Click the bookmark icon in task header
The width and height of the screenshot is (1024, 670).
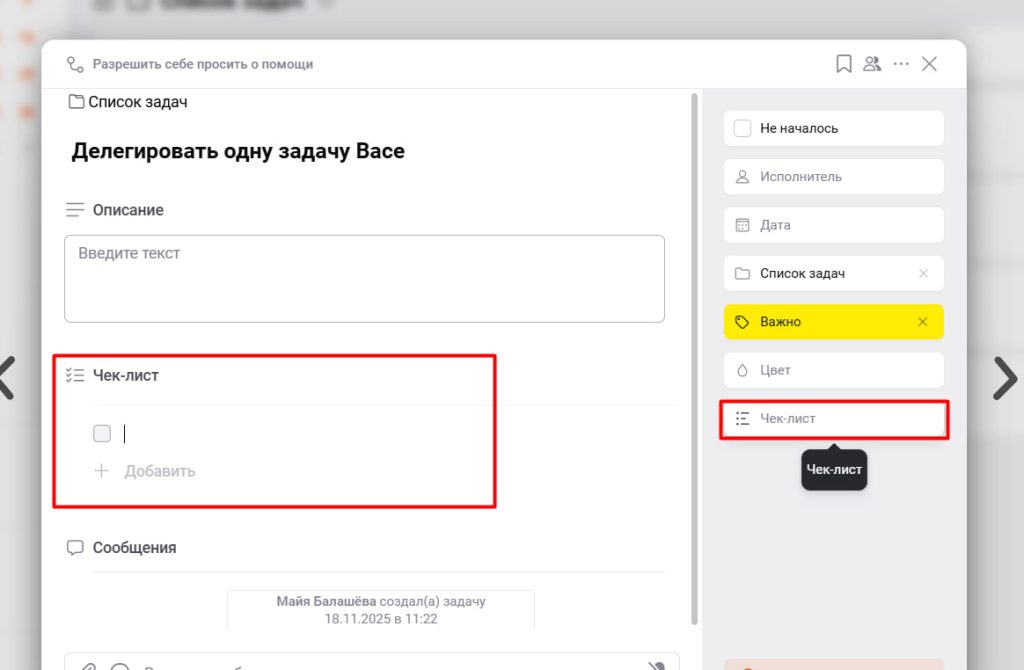(x=844, y=64)
